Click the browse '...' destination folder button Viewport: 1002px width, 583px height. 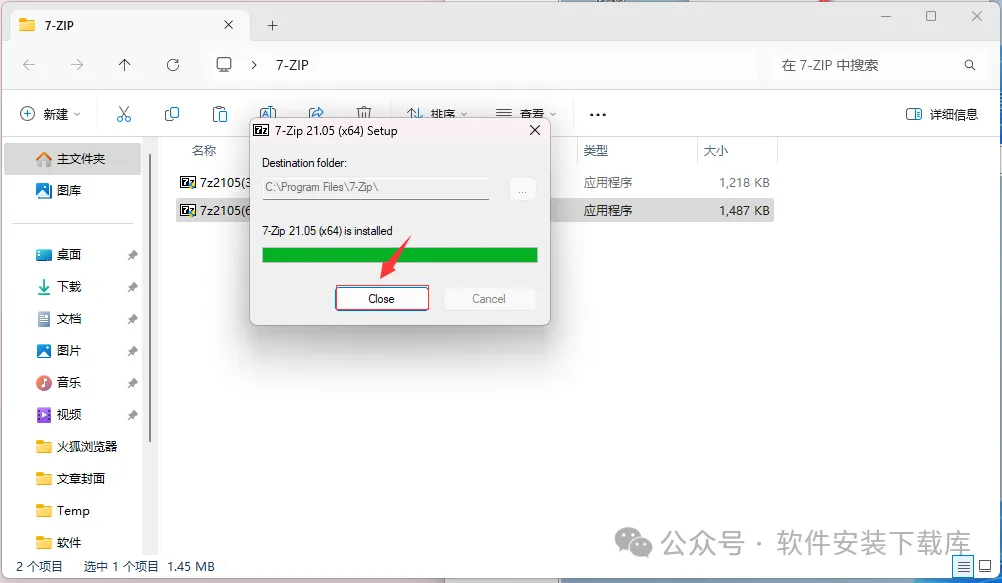click(x=523, y=189)
